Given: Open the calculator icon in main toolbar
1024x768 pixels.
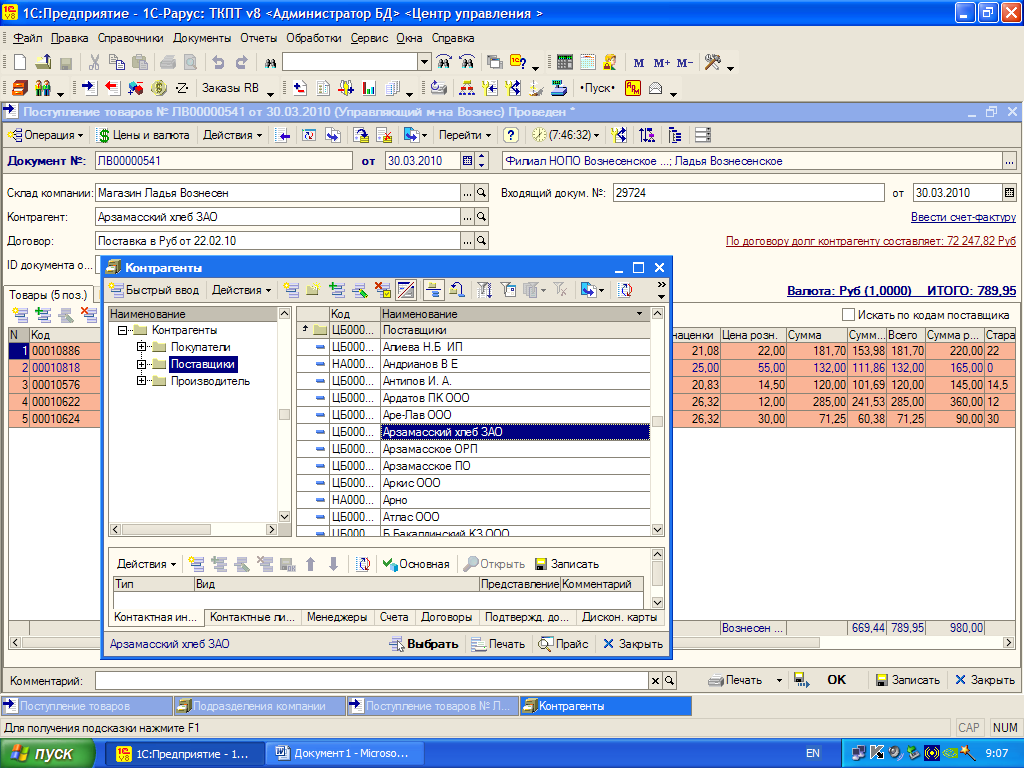Looking at the screenshot, I should click(x=565, y=62).
